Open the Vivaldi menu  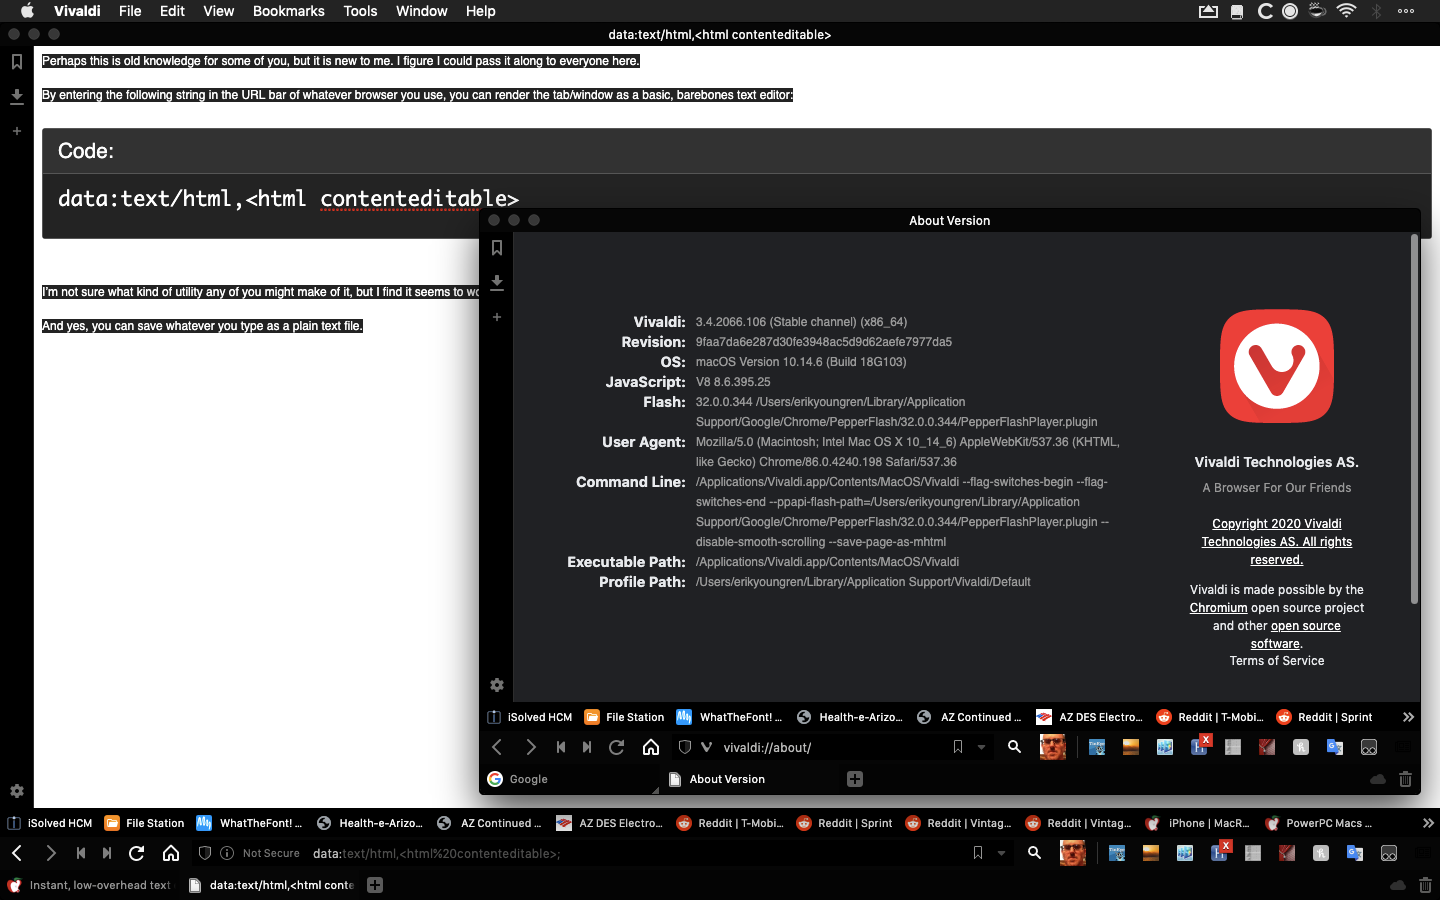tap(77, 11)
